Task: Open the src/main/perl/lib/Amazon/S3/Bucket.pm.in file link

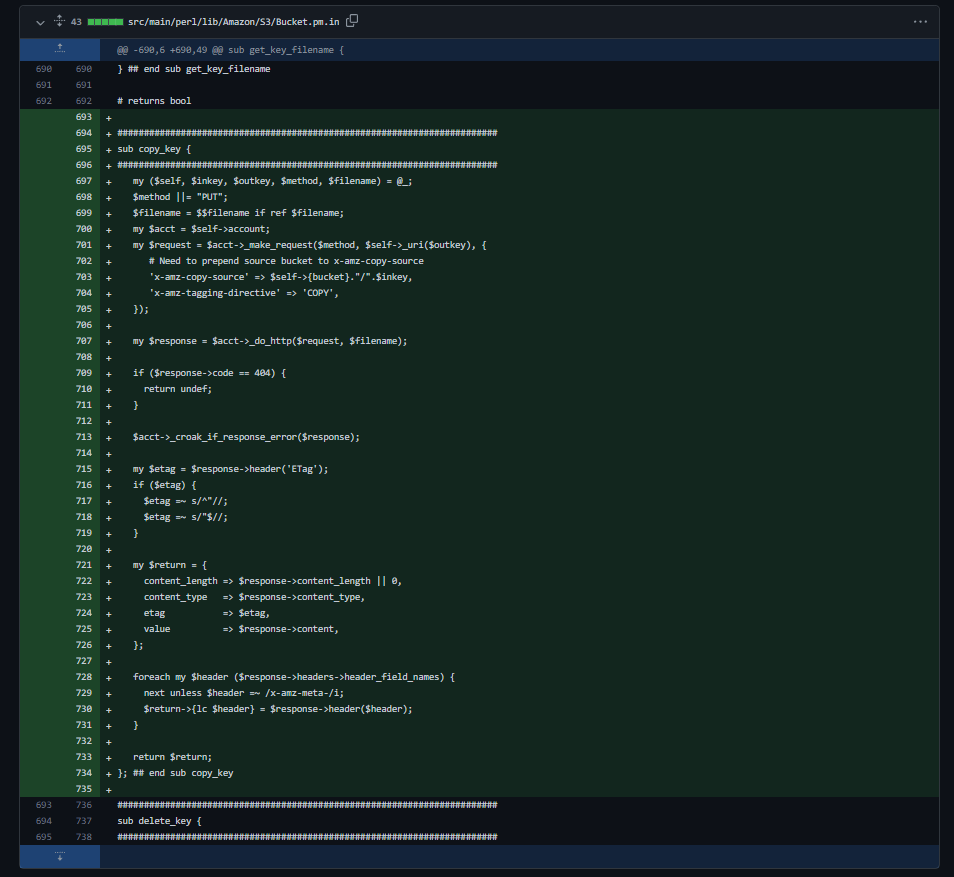Action: (x=234, y=21)
